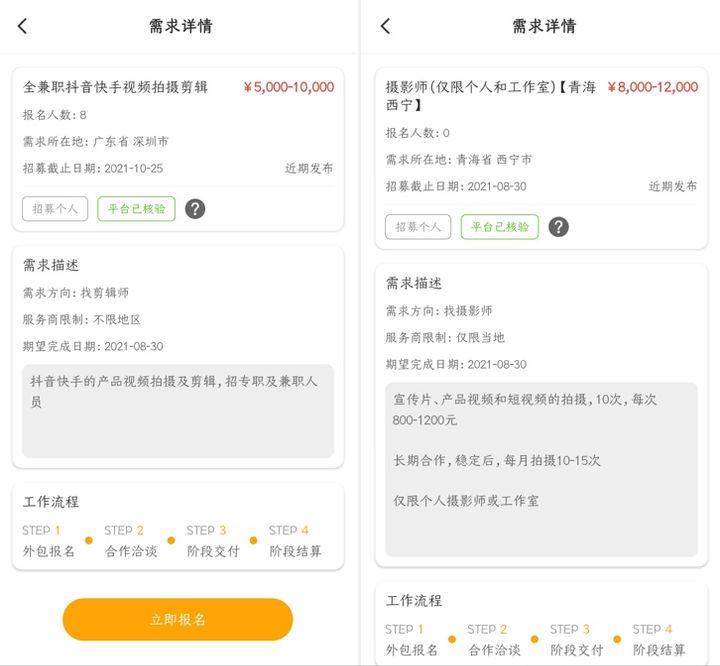Screen dimensions: 720x666
Task: Tap 工作流程 heading in right screen
Action: [x=414, y=600]
